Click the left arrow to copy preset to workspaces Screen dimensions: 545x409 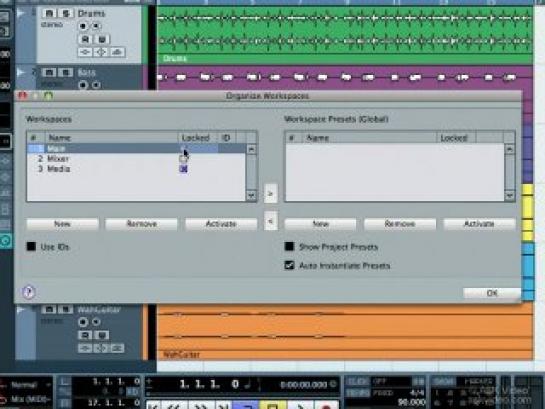pos(271,221)
